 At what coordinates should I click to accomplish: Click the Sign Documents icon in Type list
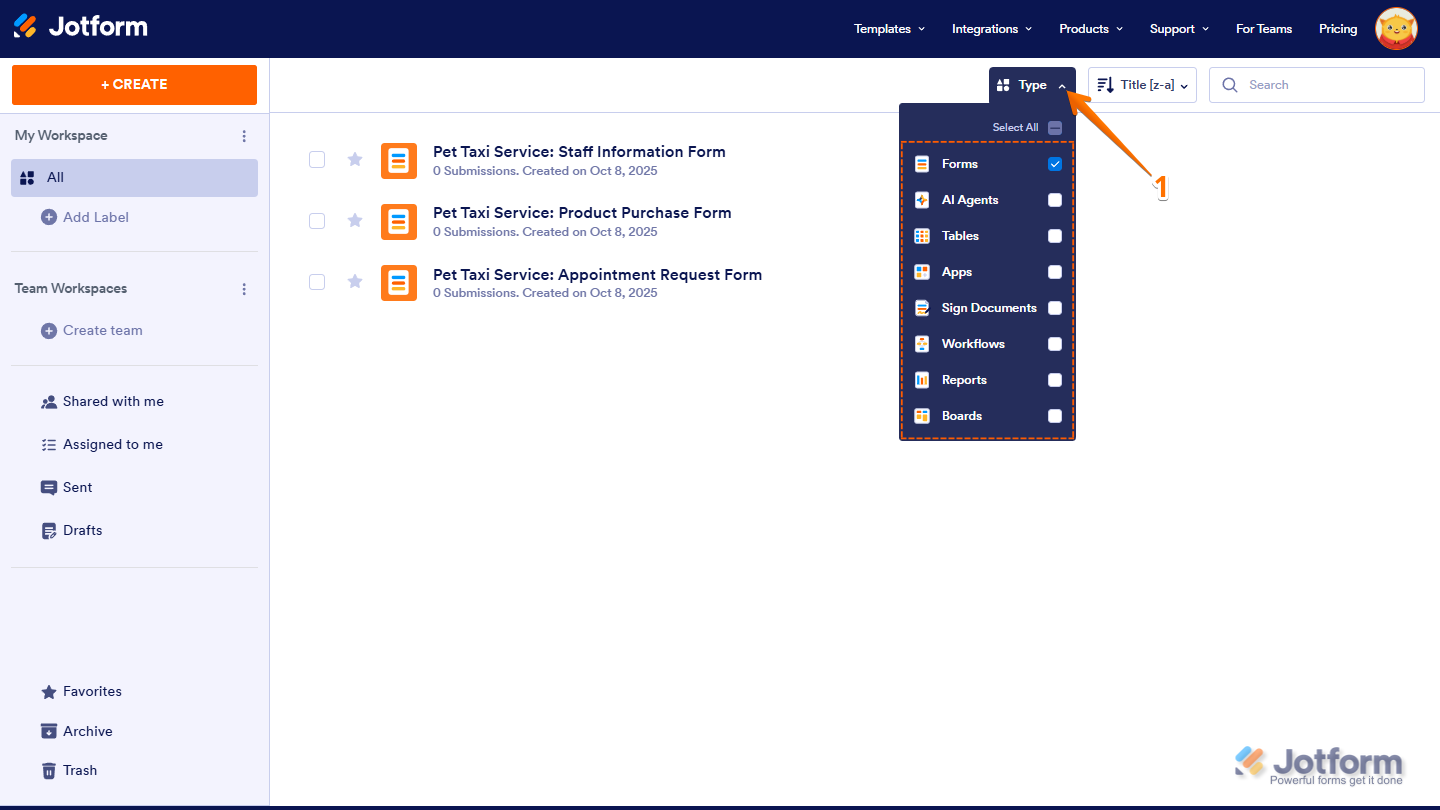[x=922, y=308]
